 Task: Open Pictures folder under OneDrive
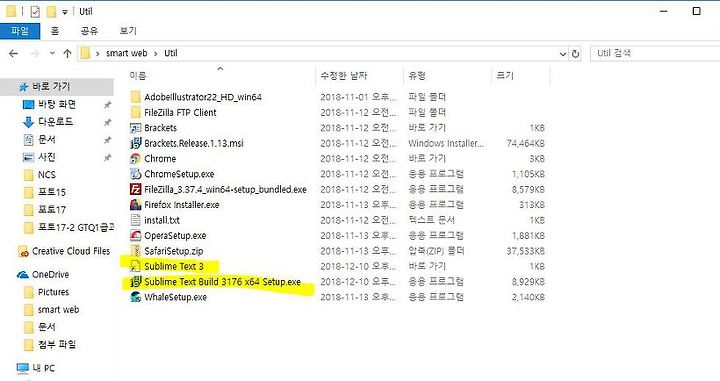coord(53,292)
